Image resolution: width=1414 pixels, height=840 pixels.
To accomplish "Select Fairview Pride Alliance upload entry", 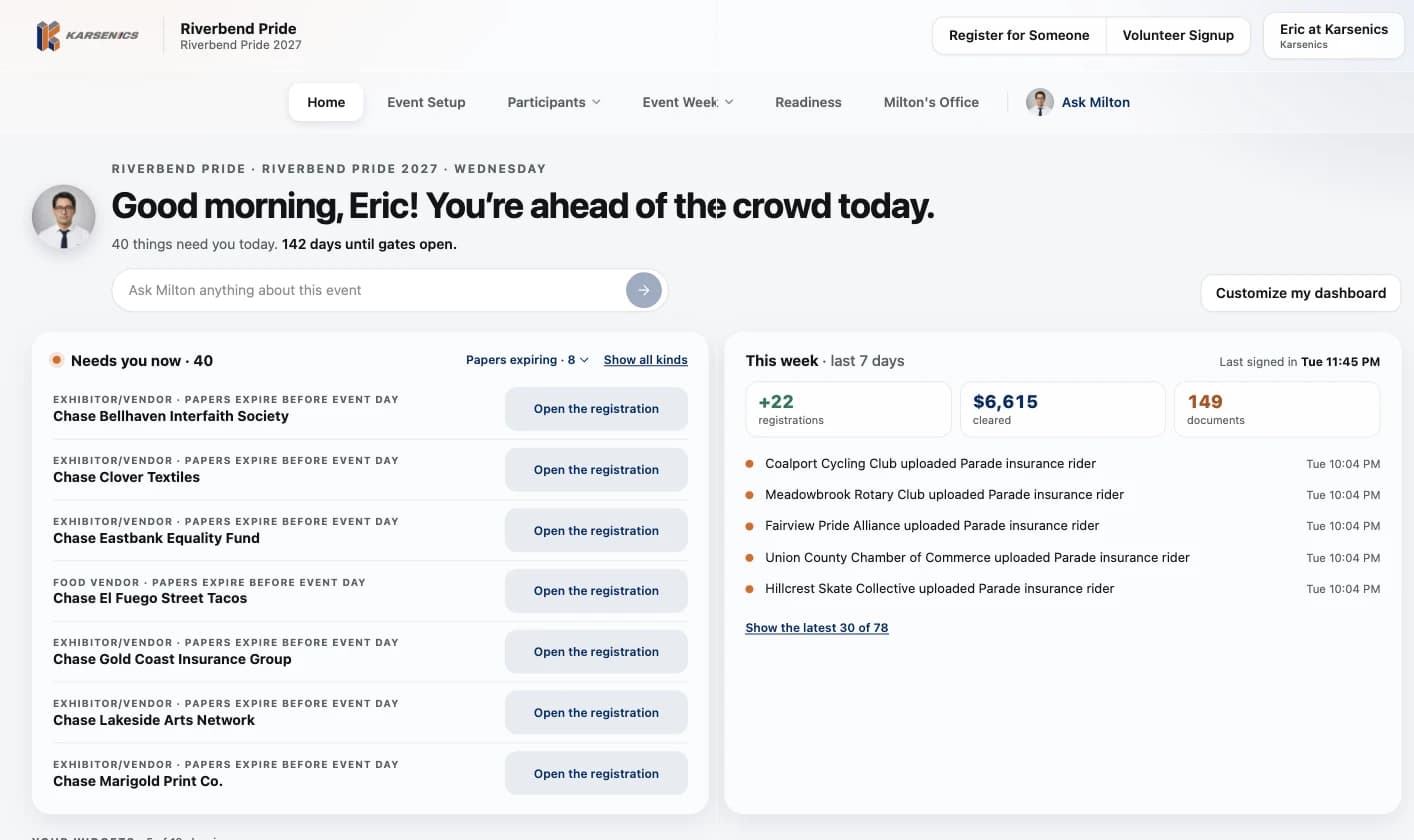I will tap(1063, 526).
